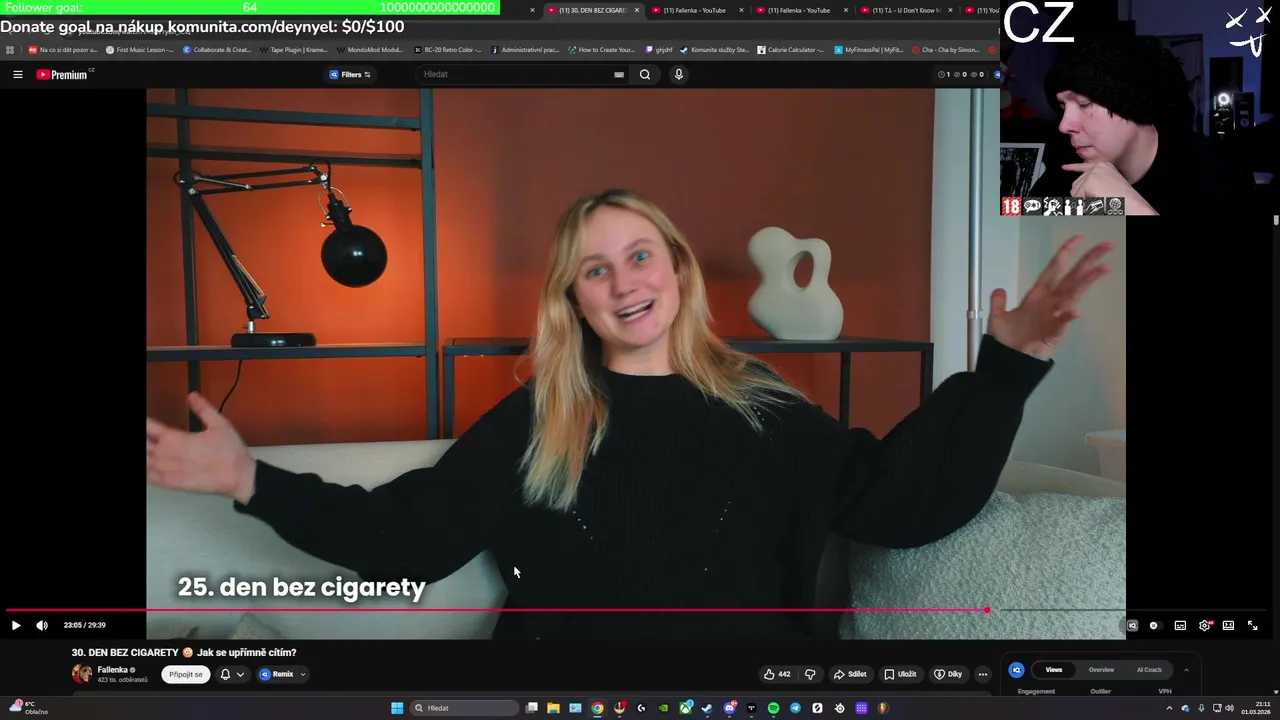Open the Calorie Calculator bookmark
The width and height of the screenshot is (1280, 720).
(x=790, y=49)
